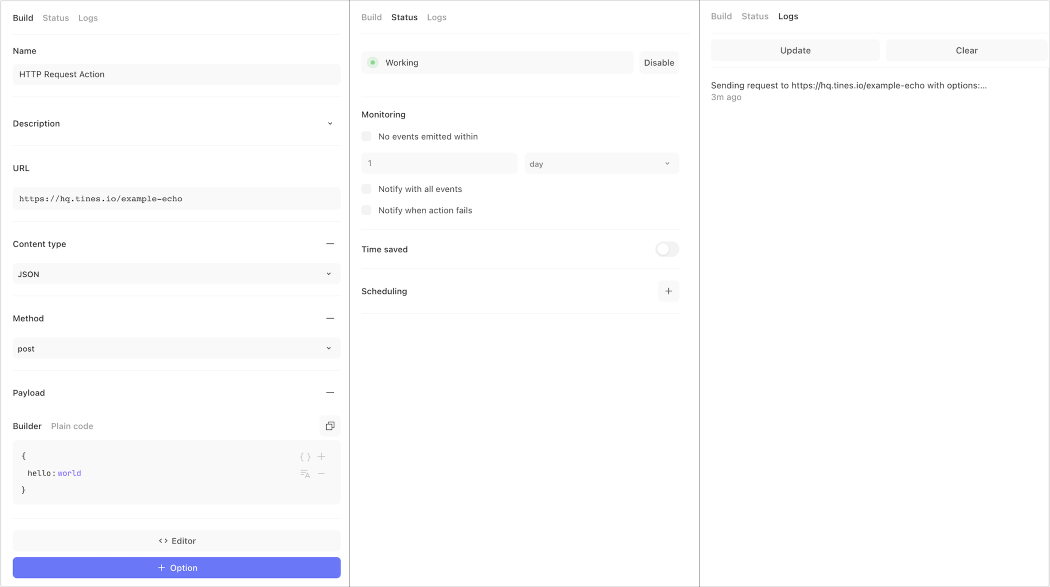The height and width of the screenshot is (587, 1050).
Task: Toggle the Time saved switch
Action: click(x=667, y=249)
